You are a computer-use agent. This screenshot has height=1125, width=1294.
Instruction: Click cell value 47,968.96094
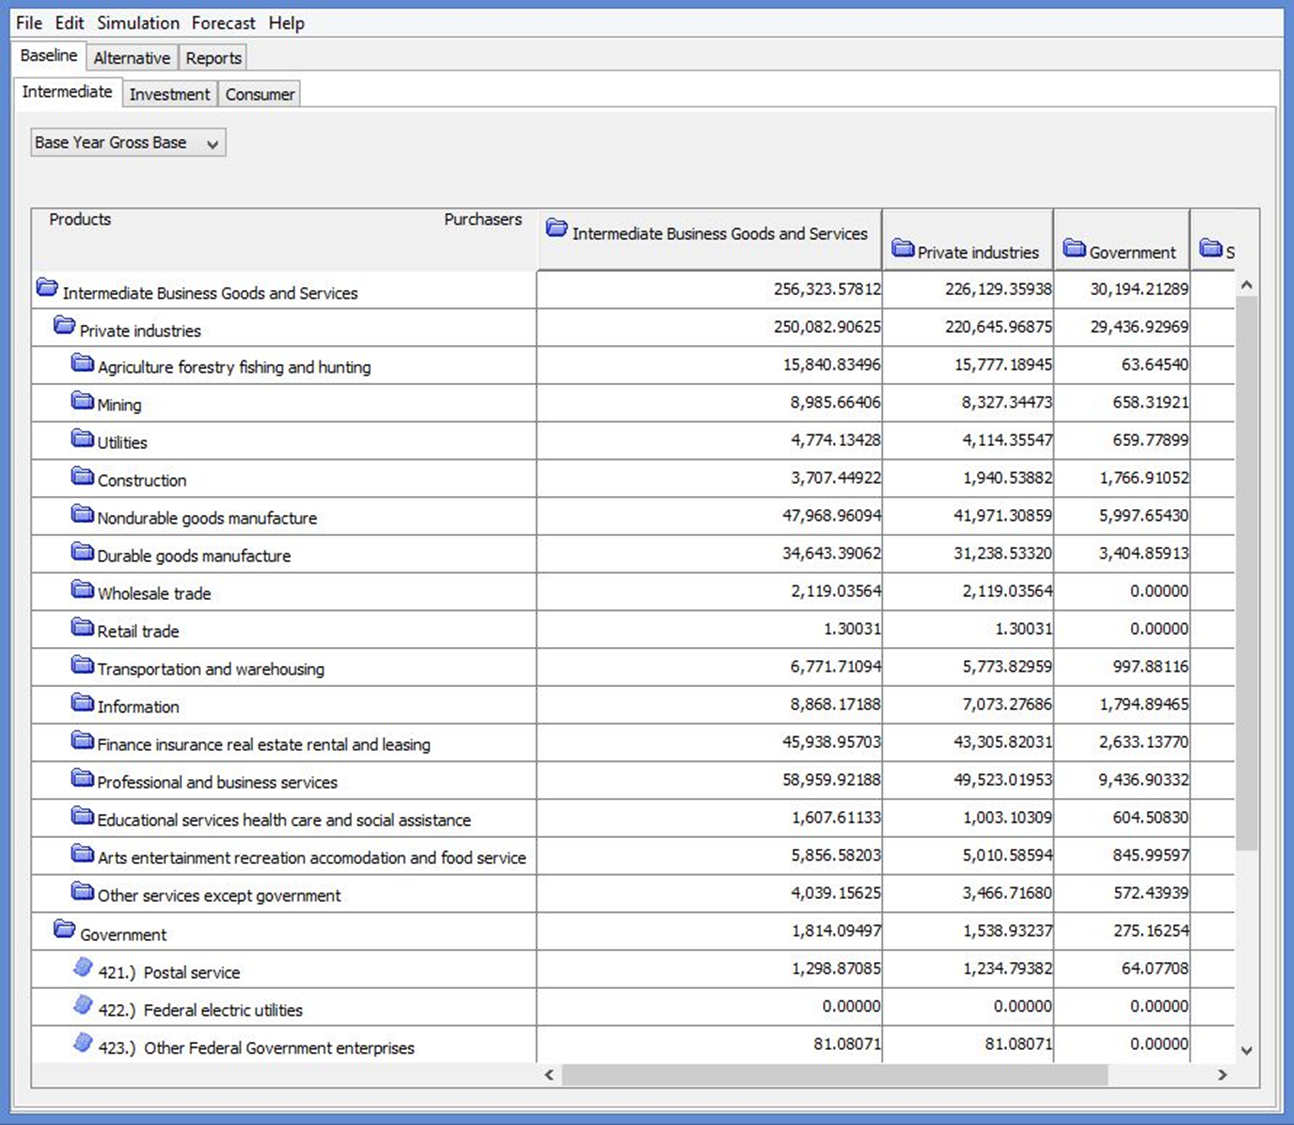click(832, 515)
